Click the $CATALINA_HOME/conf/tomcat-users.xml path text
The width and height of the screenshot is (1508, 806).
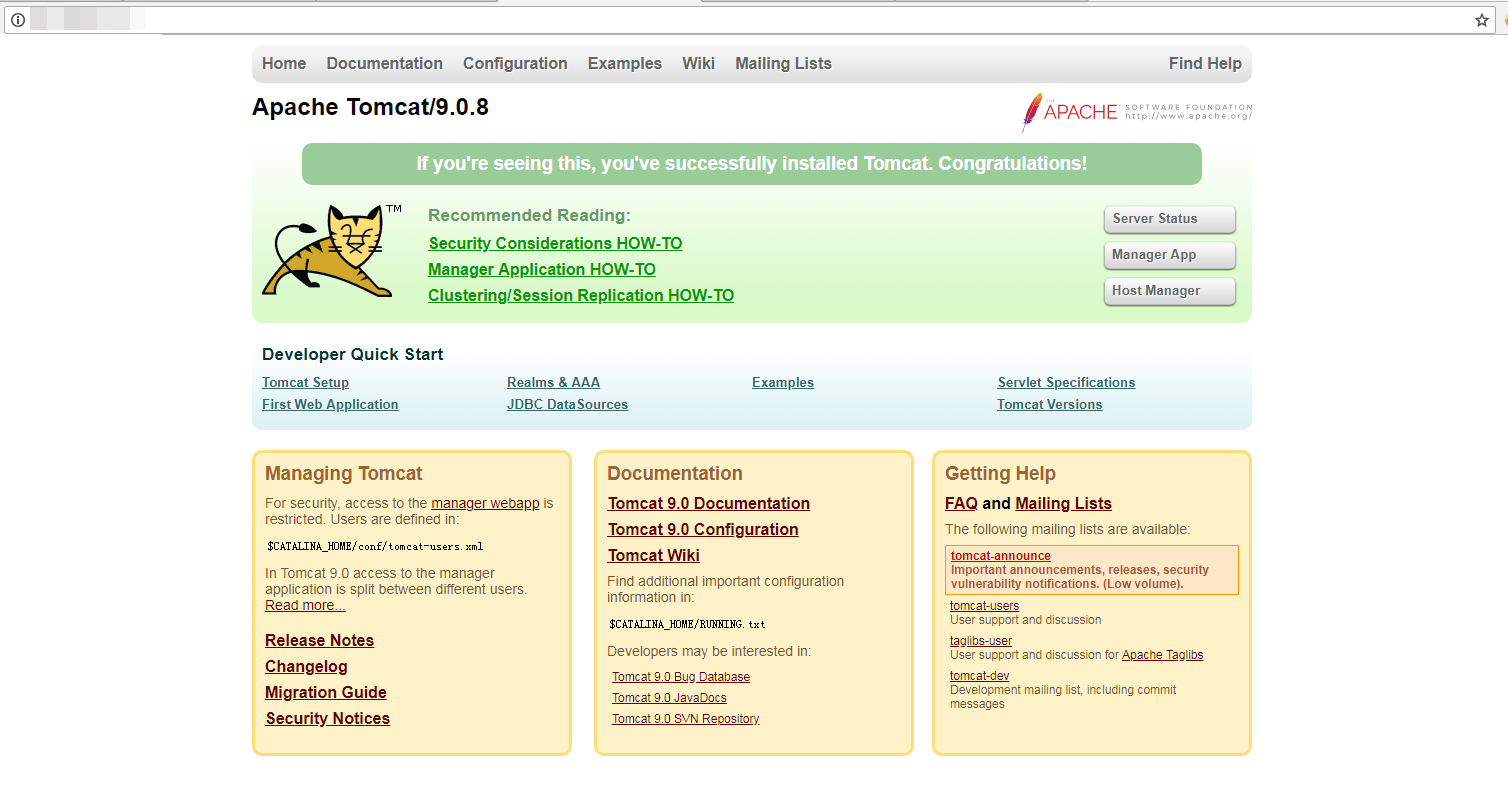coord(375,547)
